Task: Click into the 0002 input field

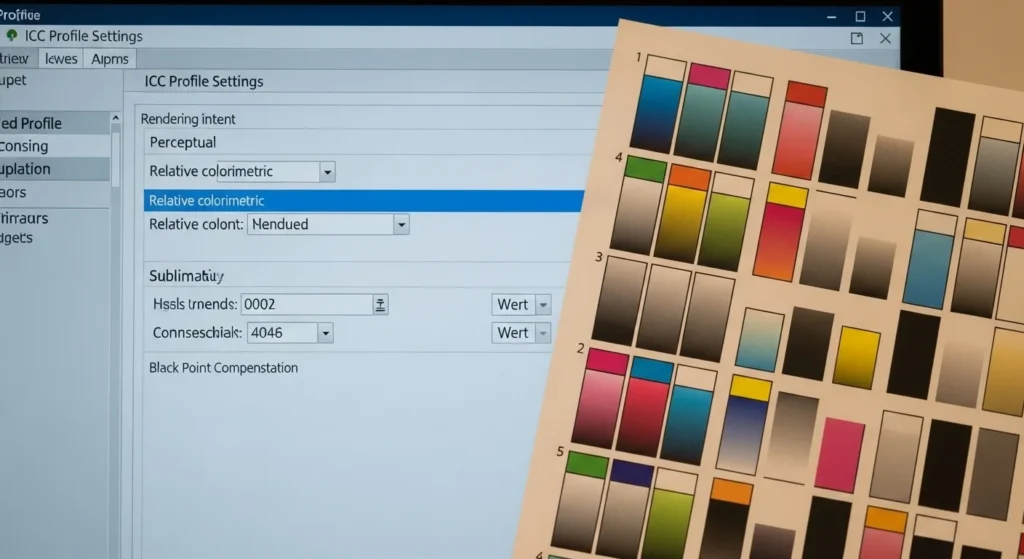Action: tap(305, 305)
